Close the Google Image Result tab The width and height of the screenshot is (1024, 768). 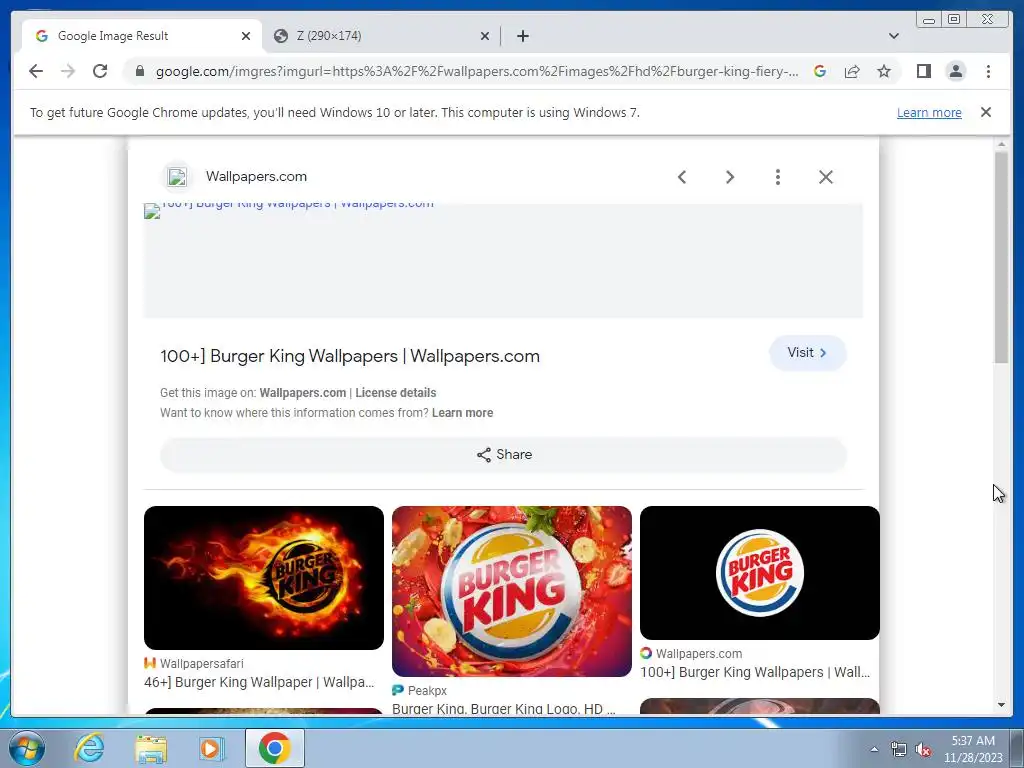[x=246, y=36]
